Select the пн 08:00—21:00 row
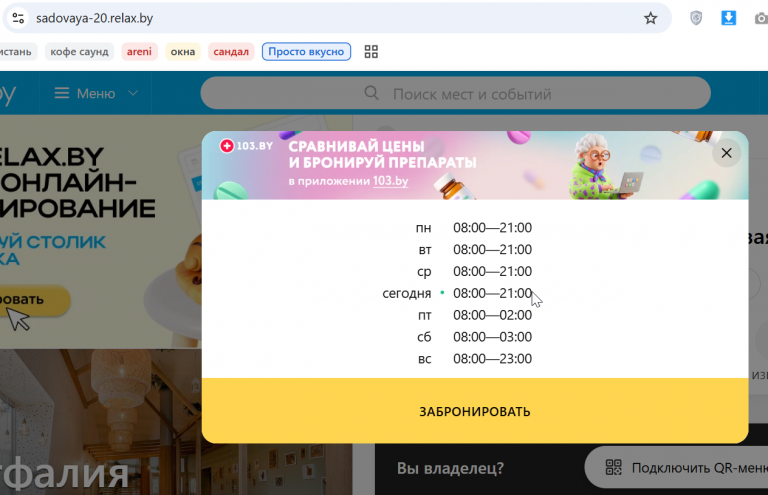The image size is (768, 495). pos(473,228)
